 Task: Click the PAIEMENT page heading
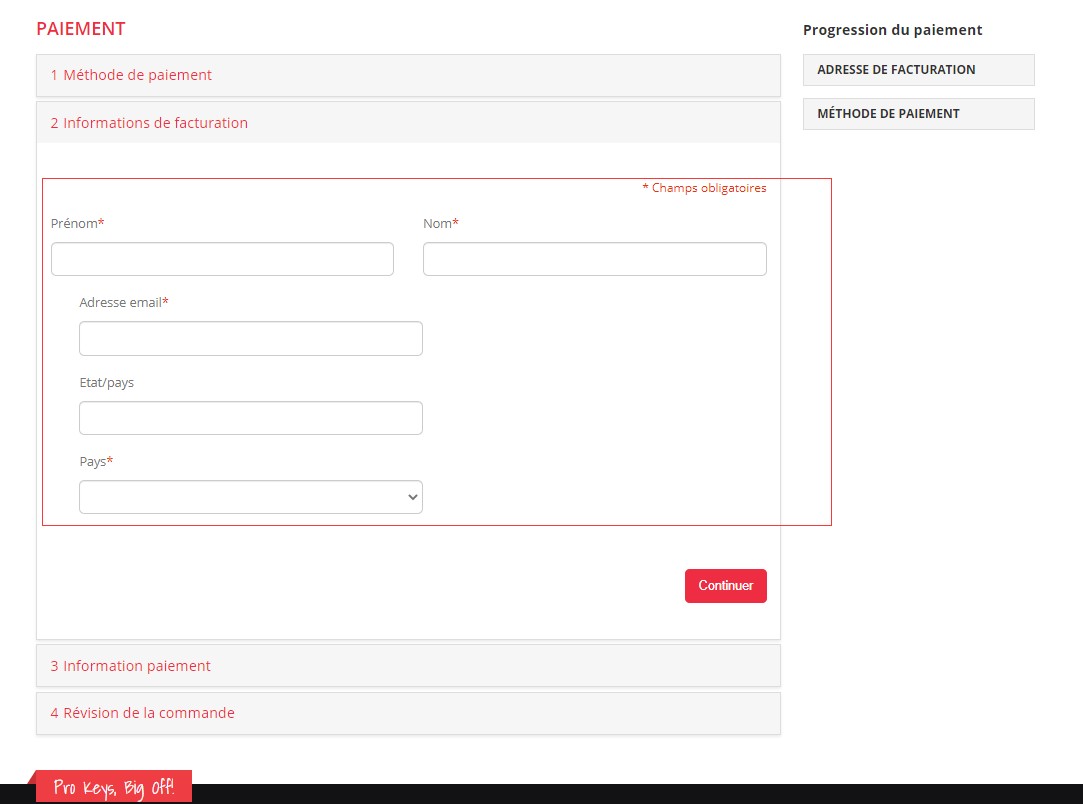[x=81, y=29]
